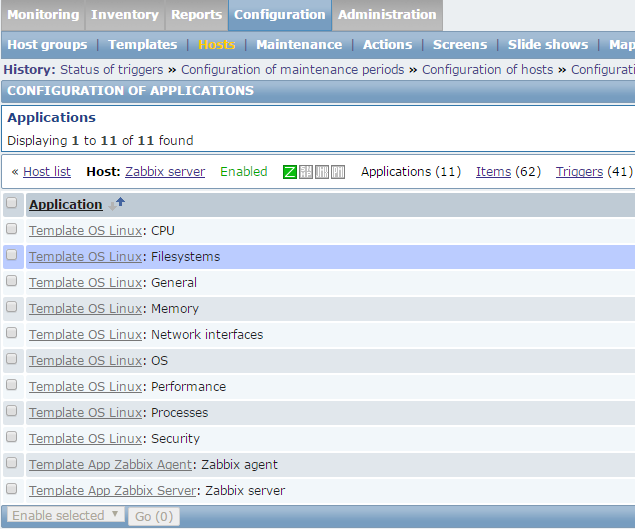Check the Zabbix agent application checkbox
Image resolution: width=635 pixels, height=529 pixels.
(x=12, y=463)
